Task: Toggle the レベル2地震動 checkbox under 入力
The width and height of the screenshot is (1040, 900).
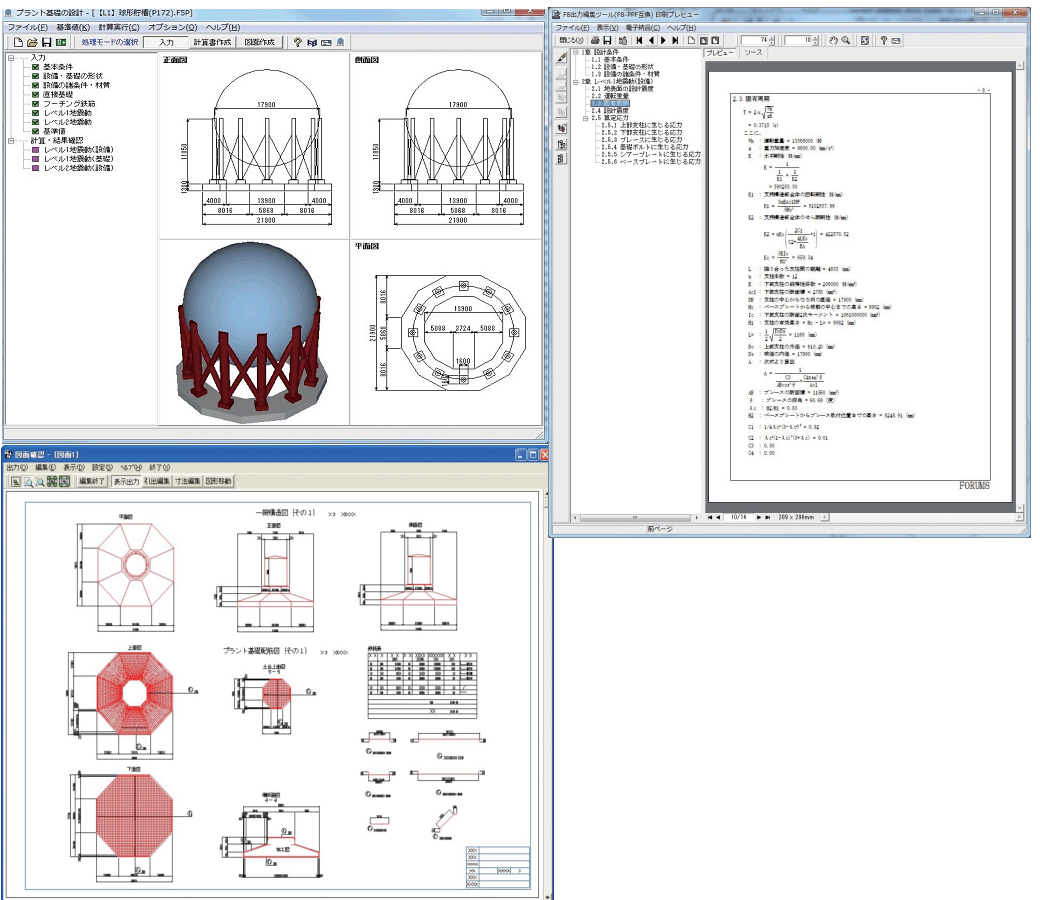Action: (x=36, y=122)
